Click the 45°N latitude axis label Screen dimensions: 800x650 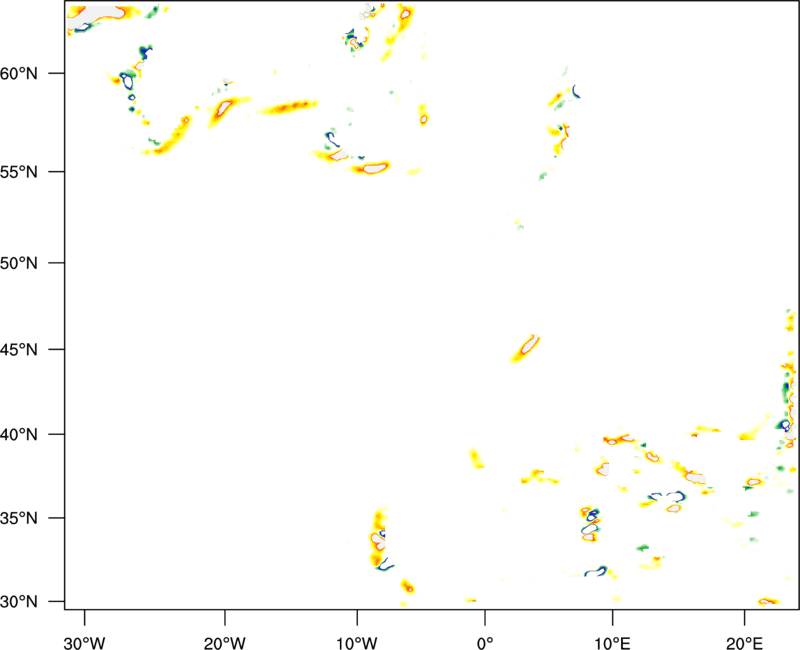tap(19, 349)
